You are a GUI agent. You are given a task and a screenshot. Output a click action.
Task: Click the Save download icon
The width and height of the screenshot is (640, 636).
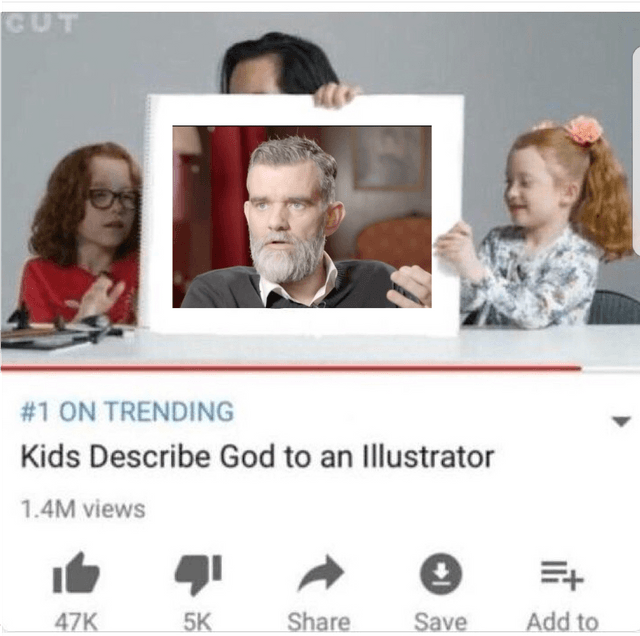441,574
